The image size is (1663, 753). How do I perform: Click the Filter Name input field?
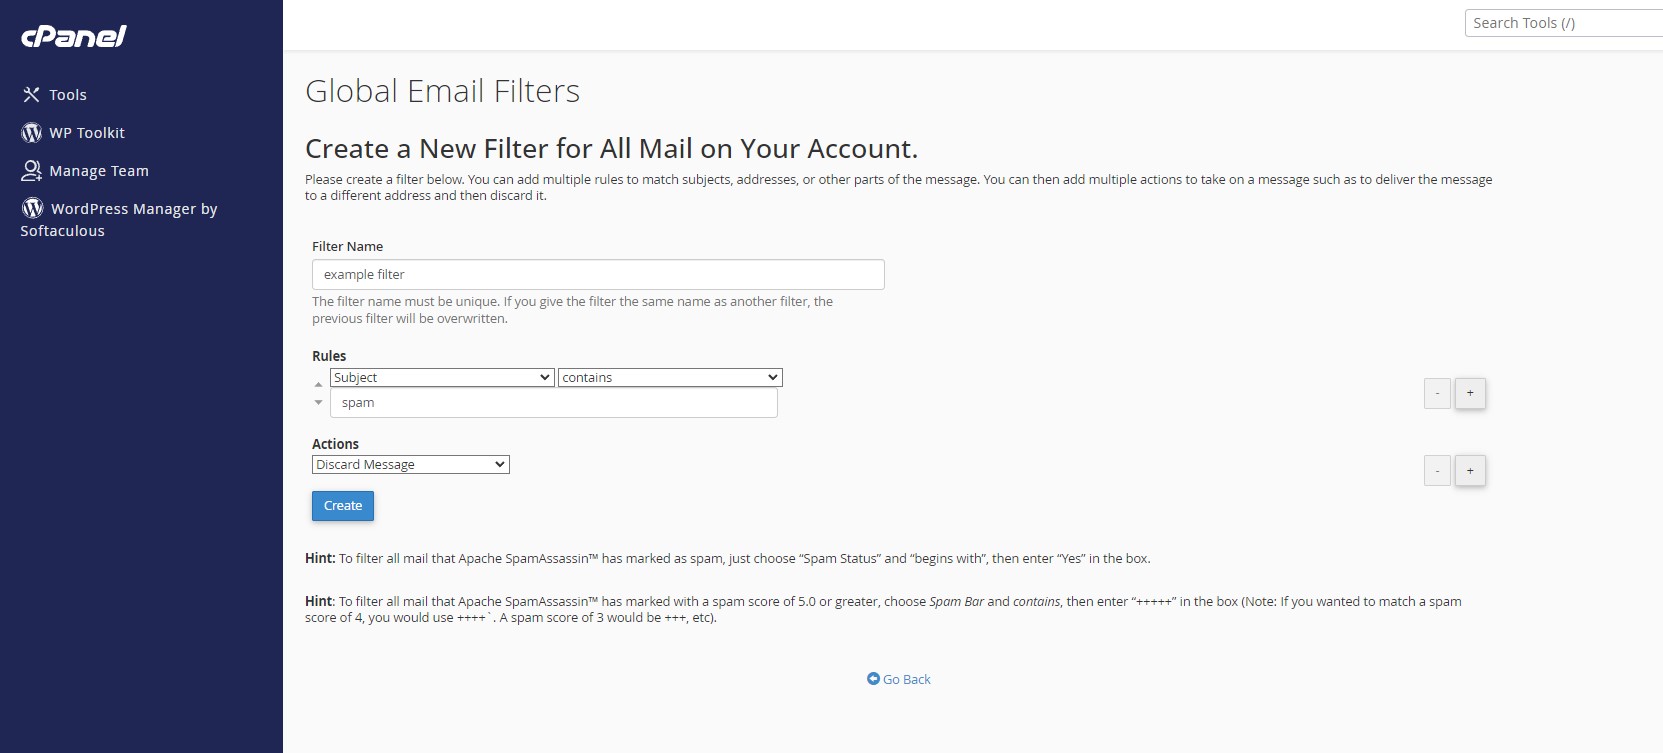pos(598,274)
